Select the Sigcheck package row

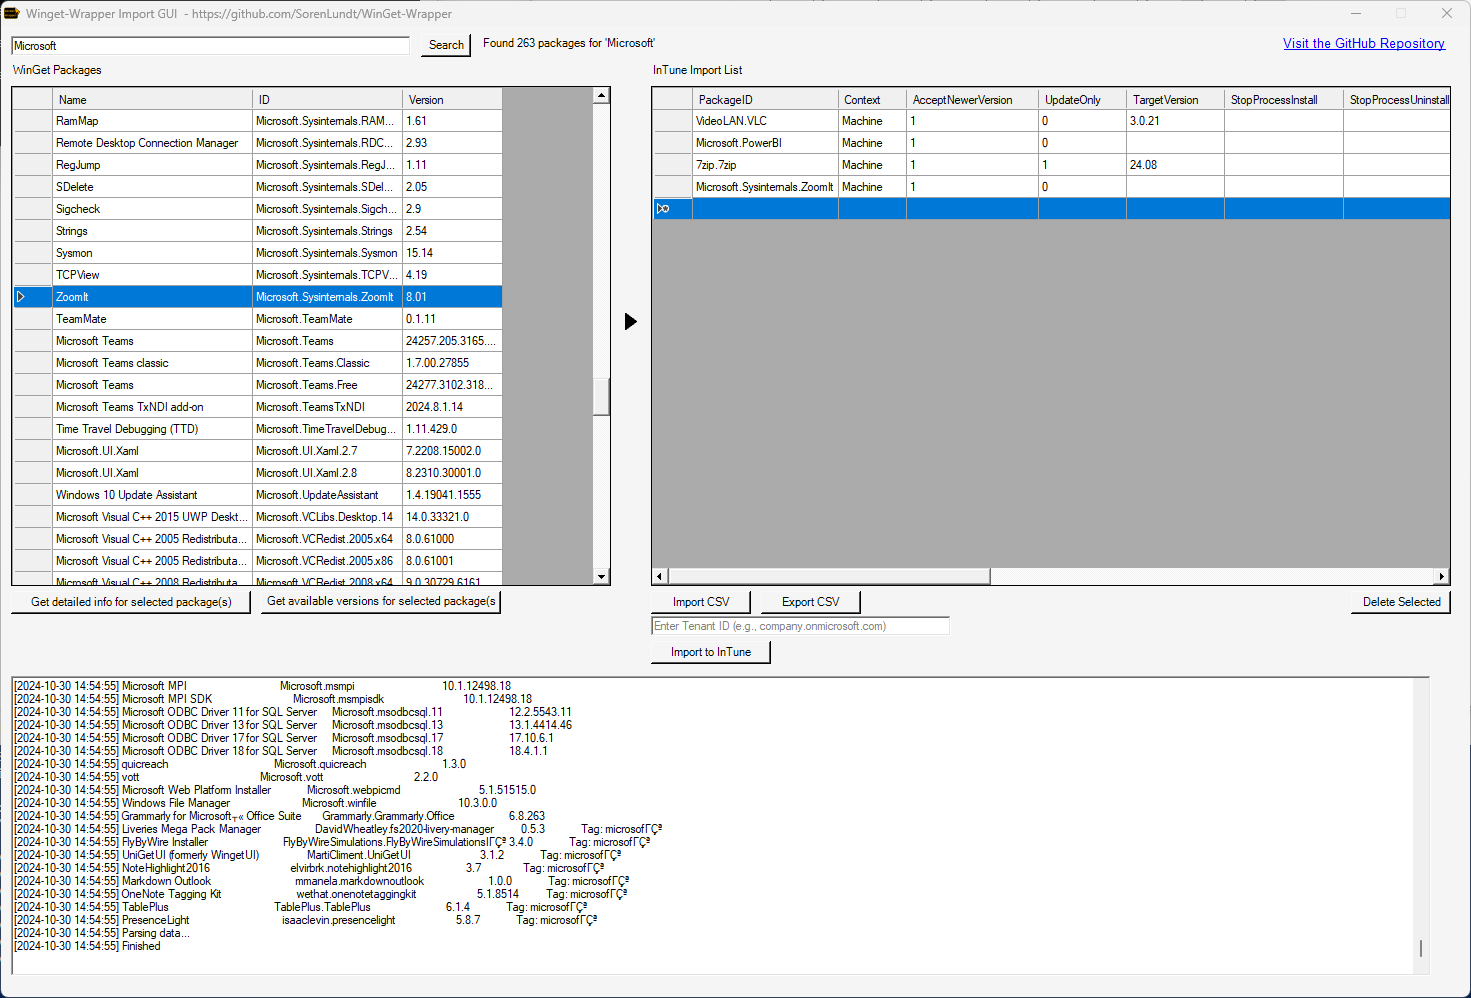pyautogui.click(x=257, y=209)
